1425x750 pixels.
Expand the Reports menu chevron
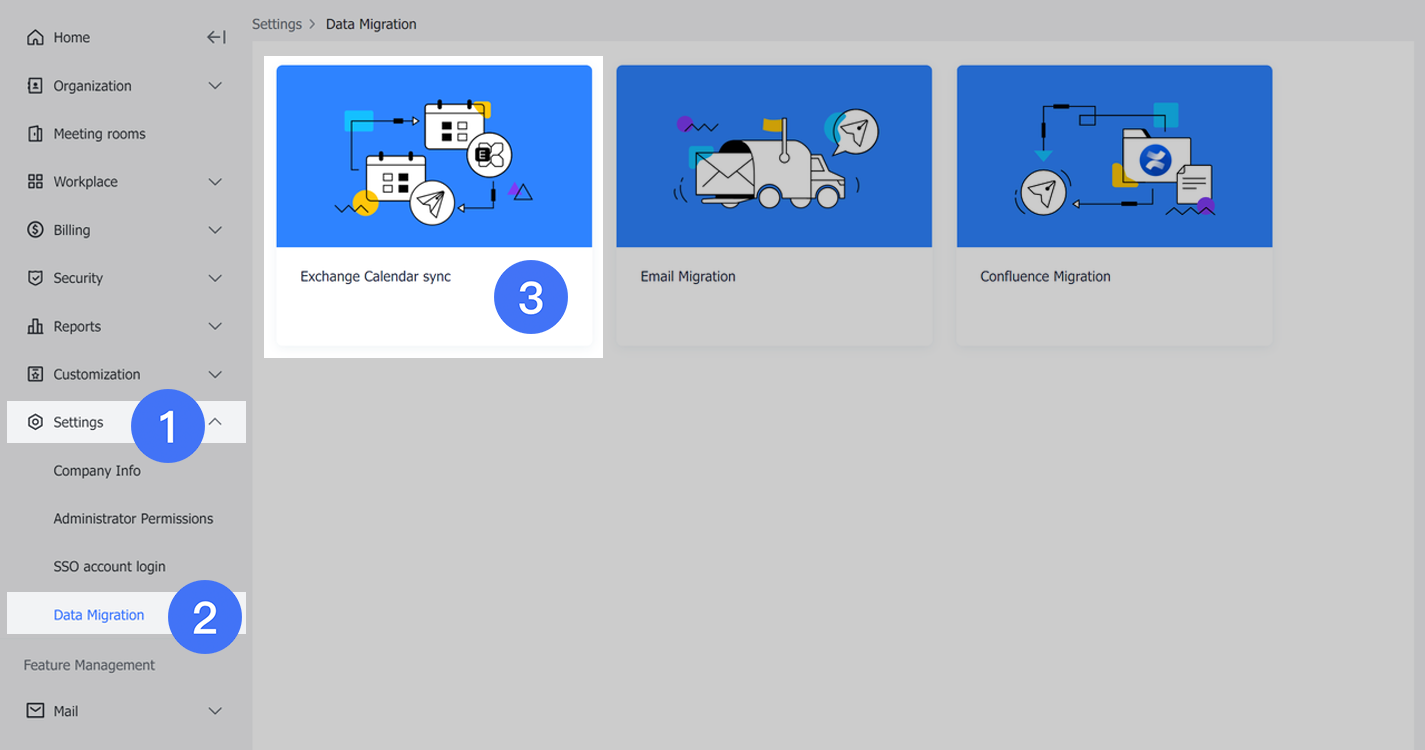(x=215, y=326)
